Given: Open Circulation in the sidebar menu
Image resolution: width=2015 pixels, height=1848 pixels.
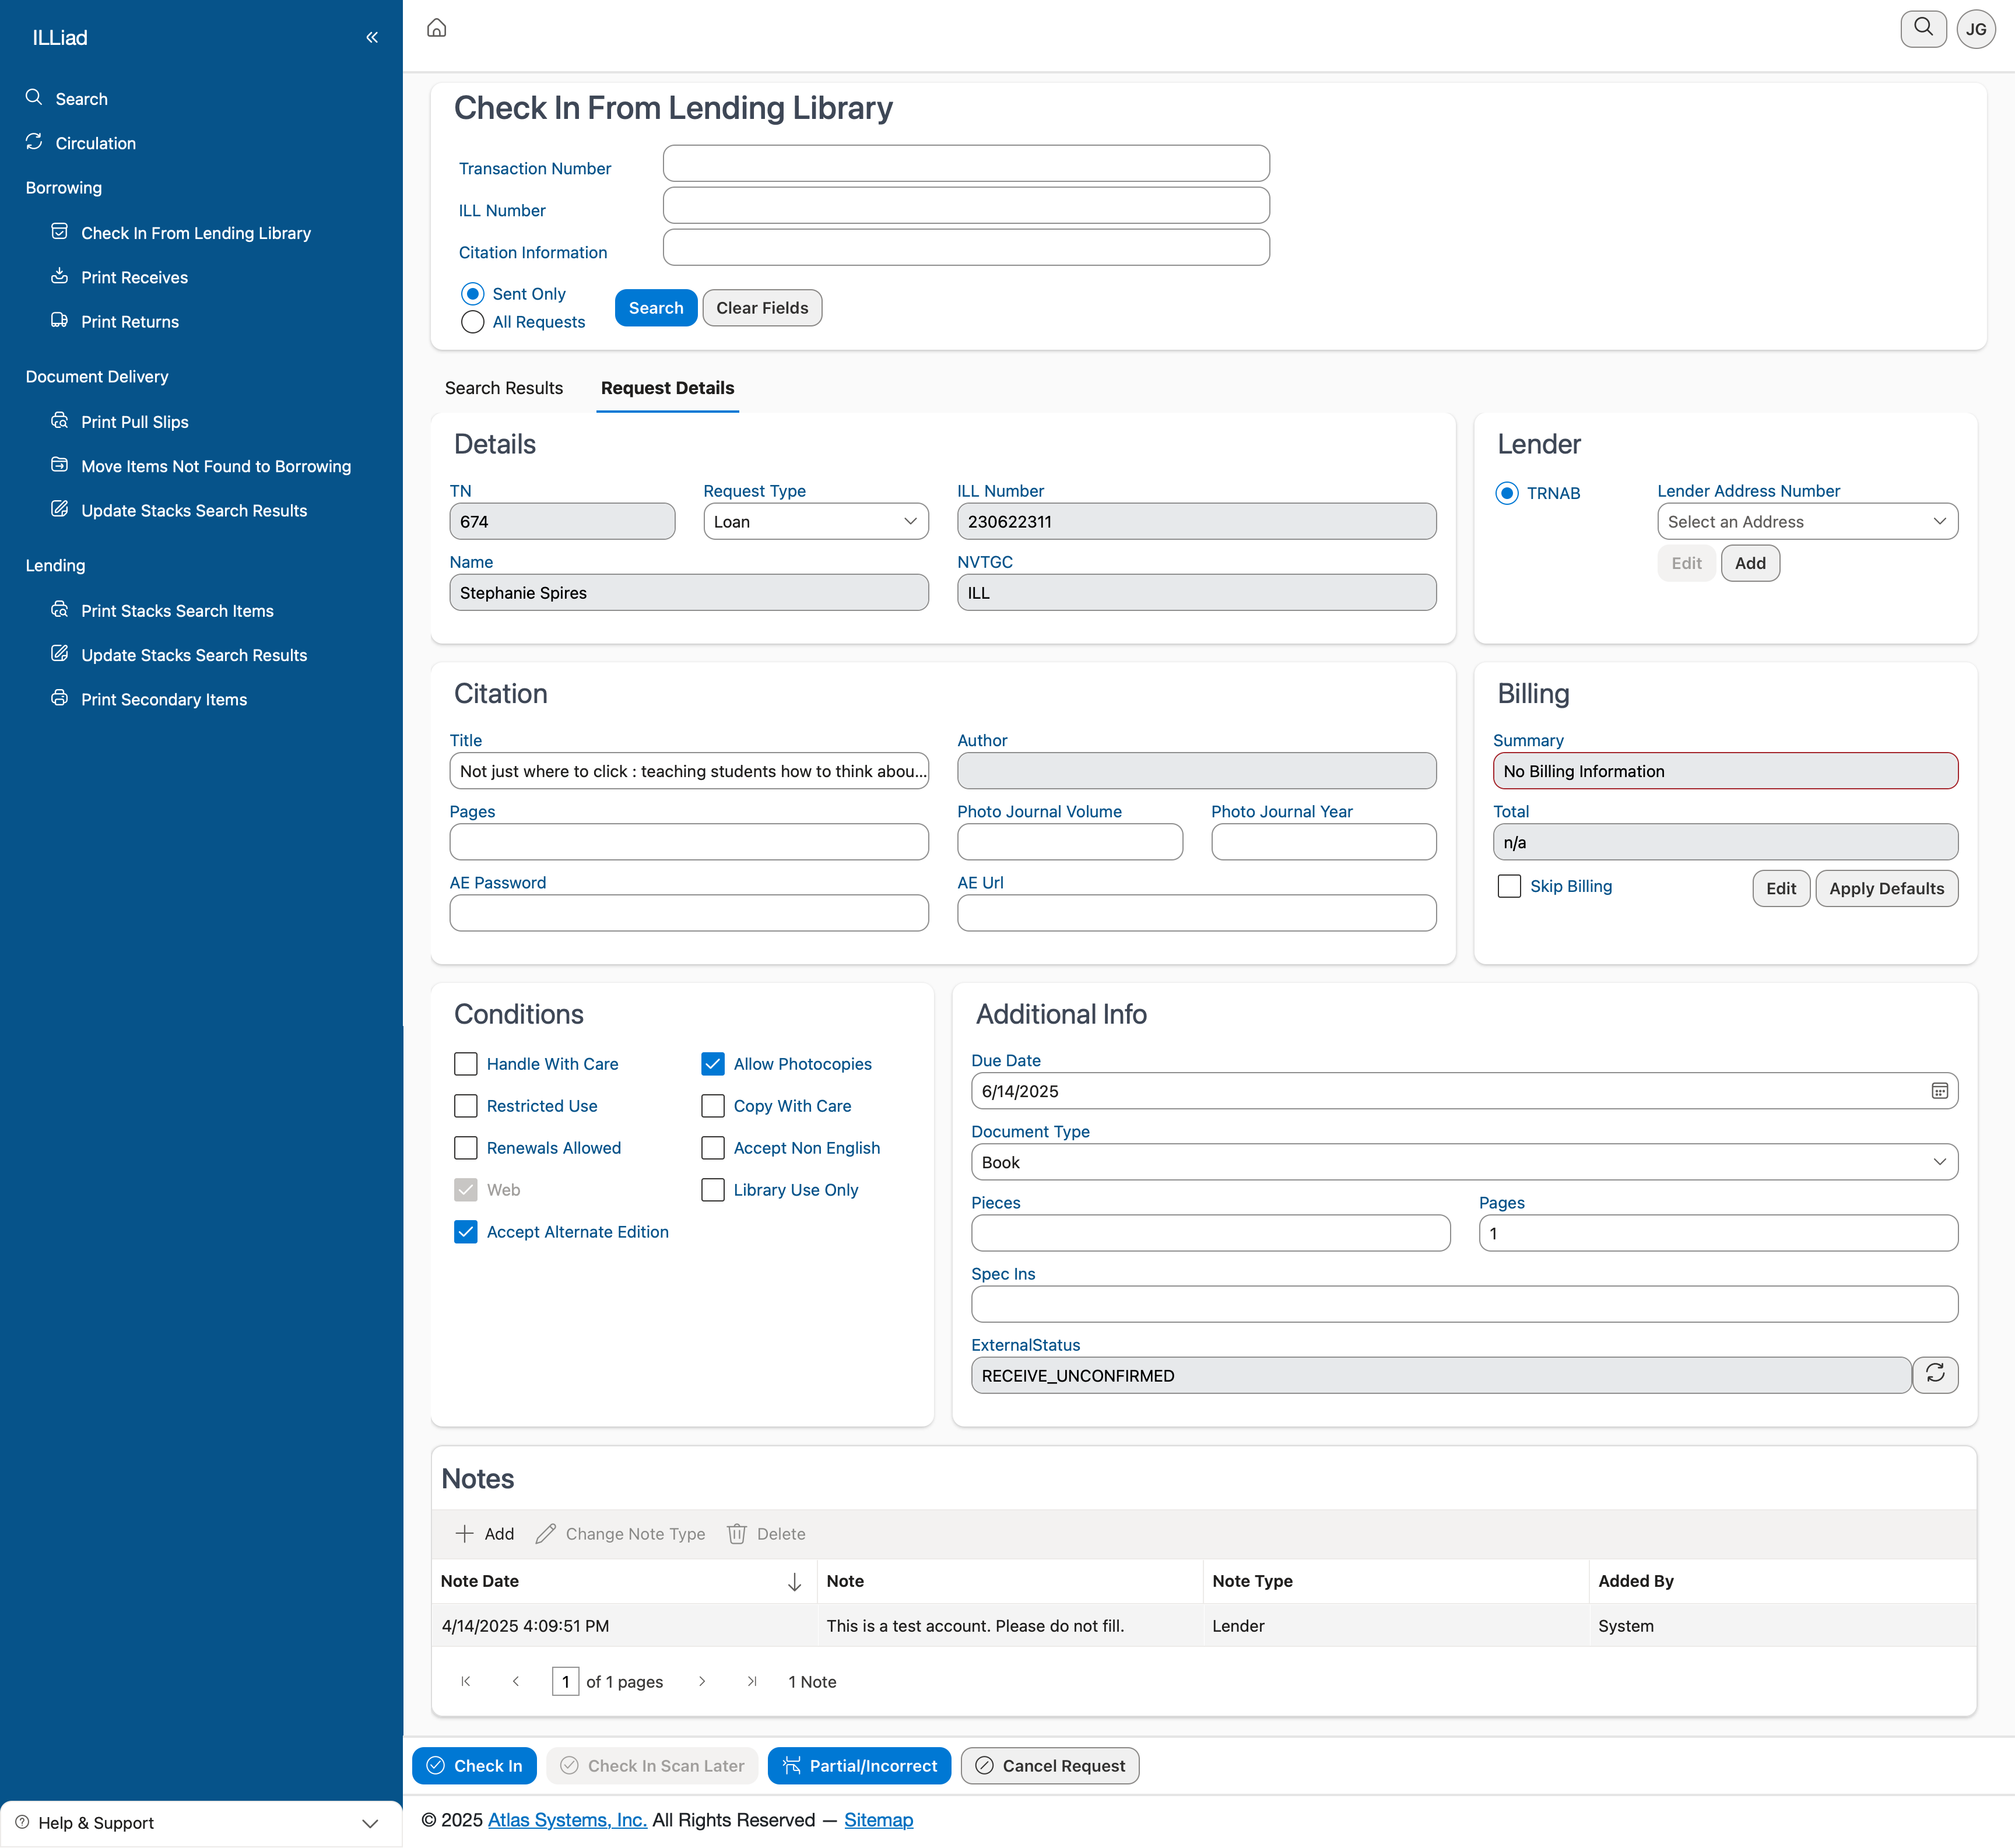Looking at the screenshot, I should pos(95,143).
